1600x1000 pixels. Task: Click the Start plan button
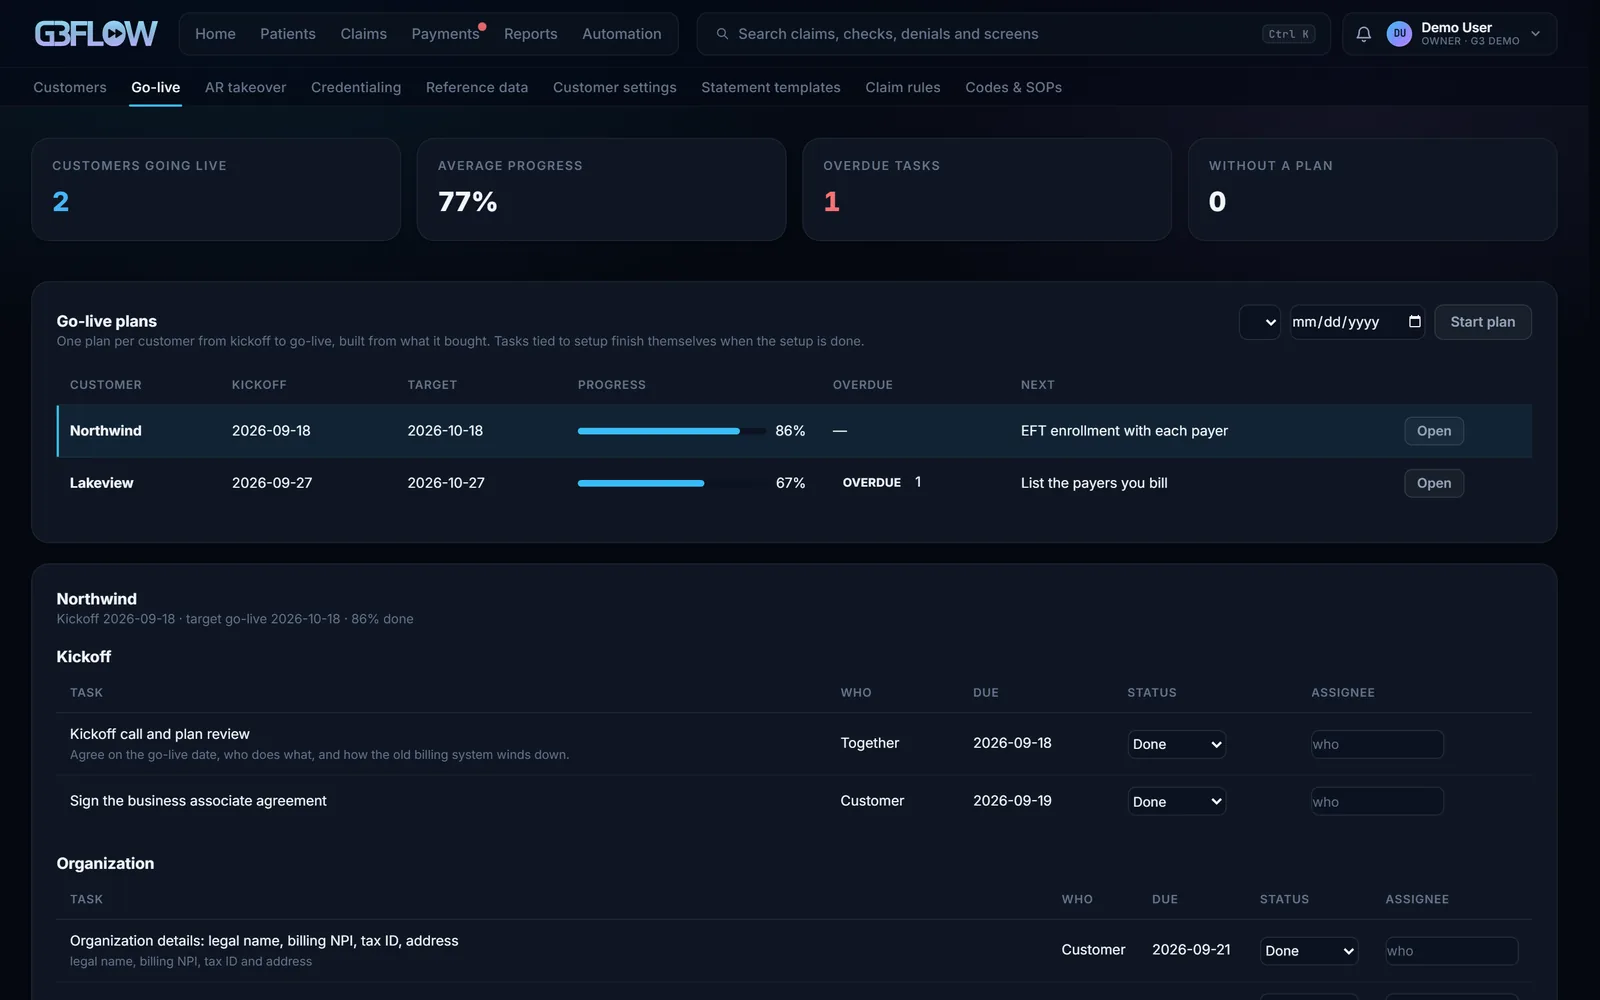[1483, 322]
